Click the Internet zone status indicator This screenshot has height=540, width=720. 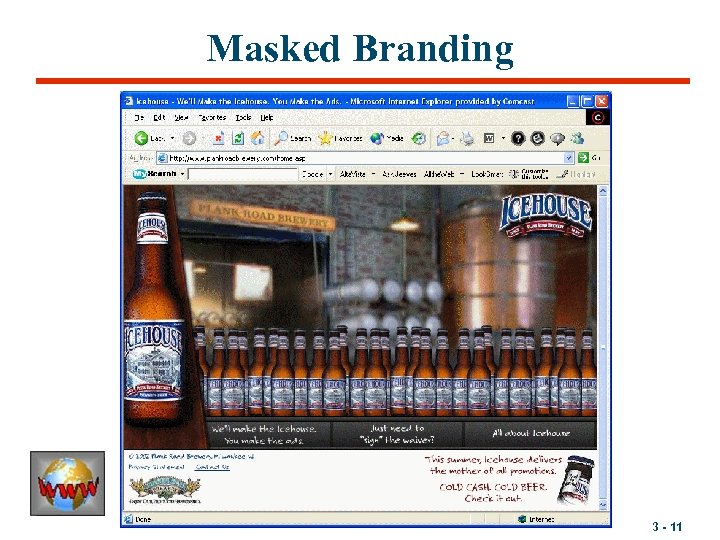[x=536, y=519]
